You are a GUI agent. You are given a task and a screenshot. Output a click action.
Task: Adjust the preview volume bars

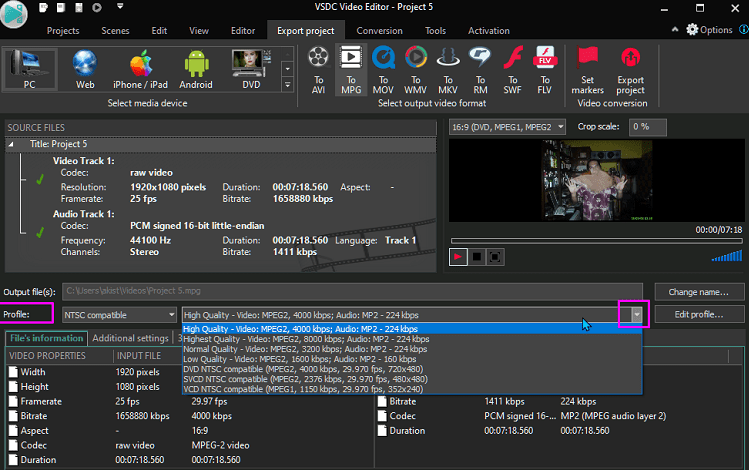pos(727,256)
